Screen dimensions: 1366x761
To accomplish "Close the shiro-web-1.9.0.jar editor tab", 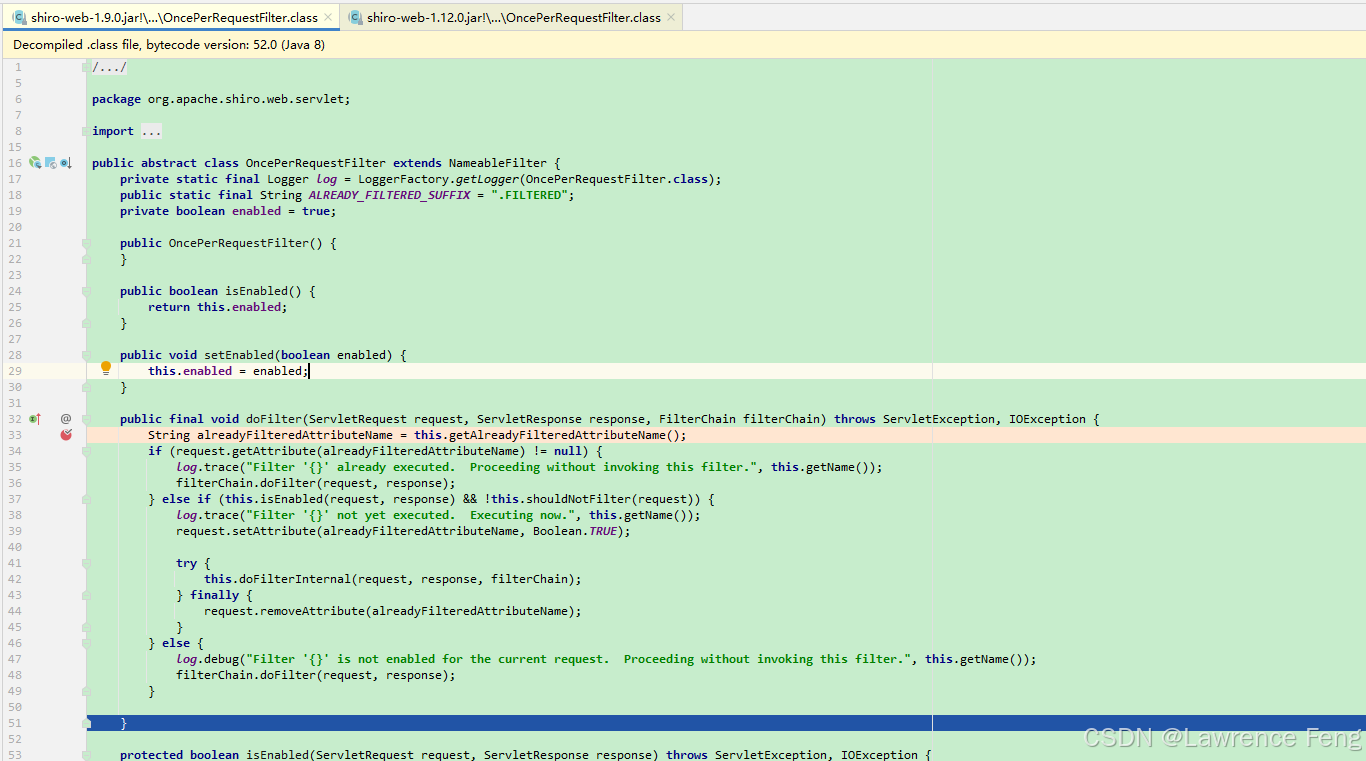I will click(x=329, y=17).
